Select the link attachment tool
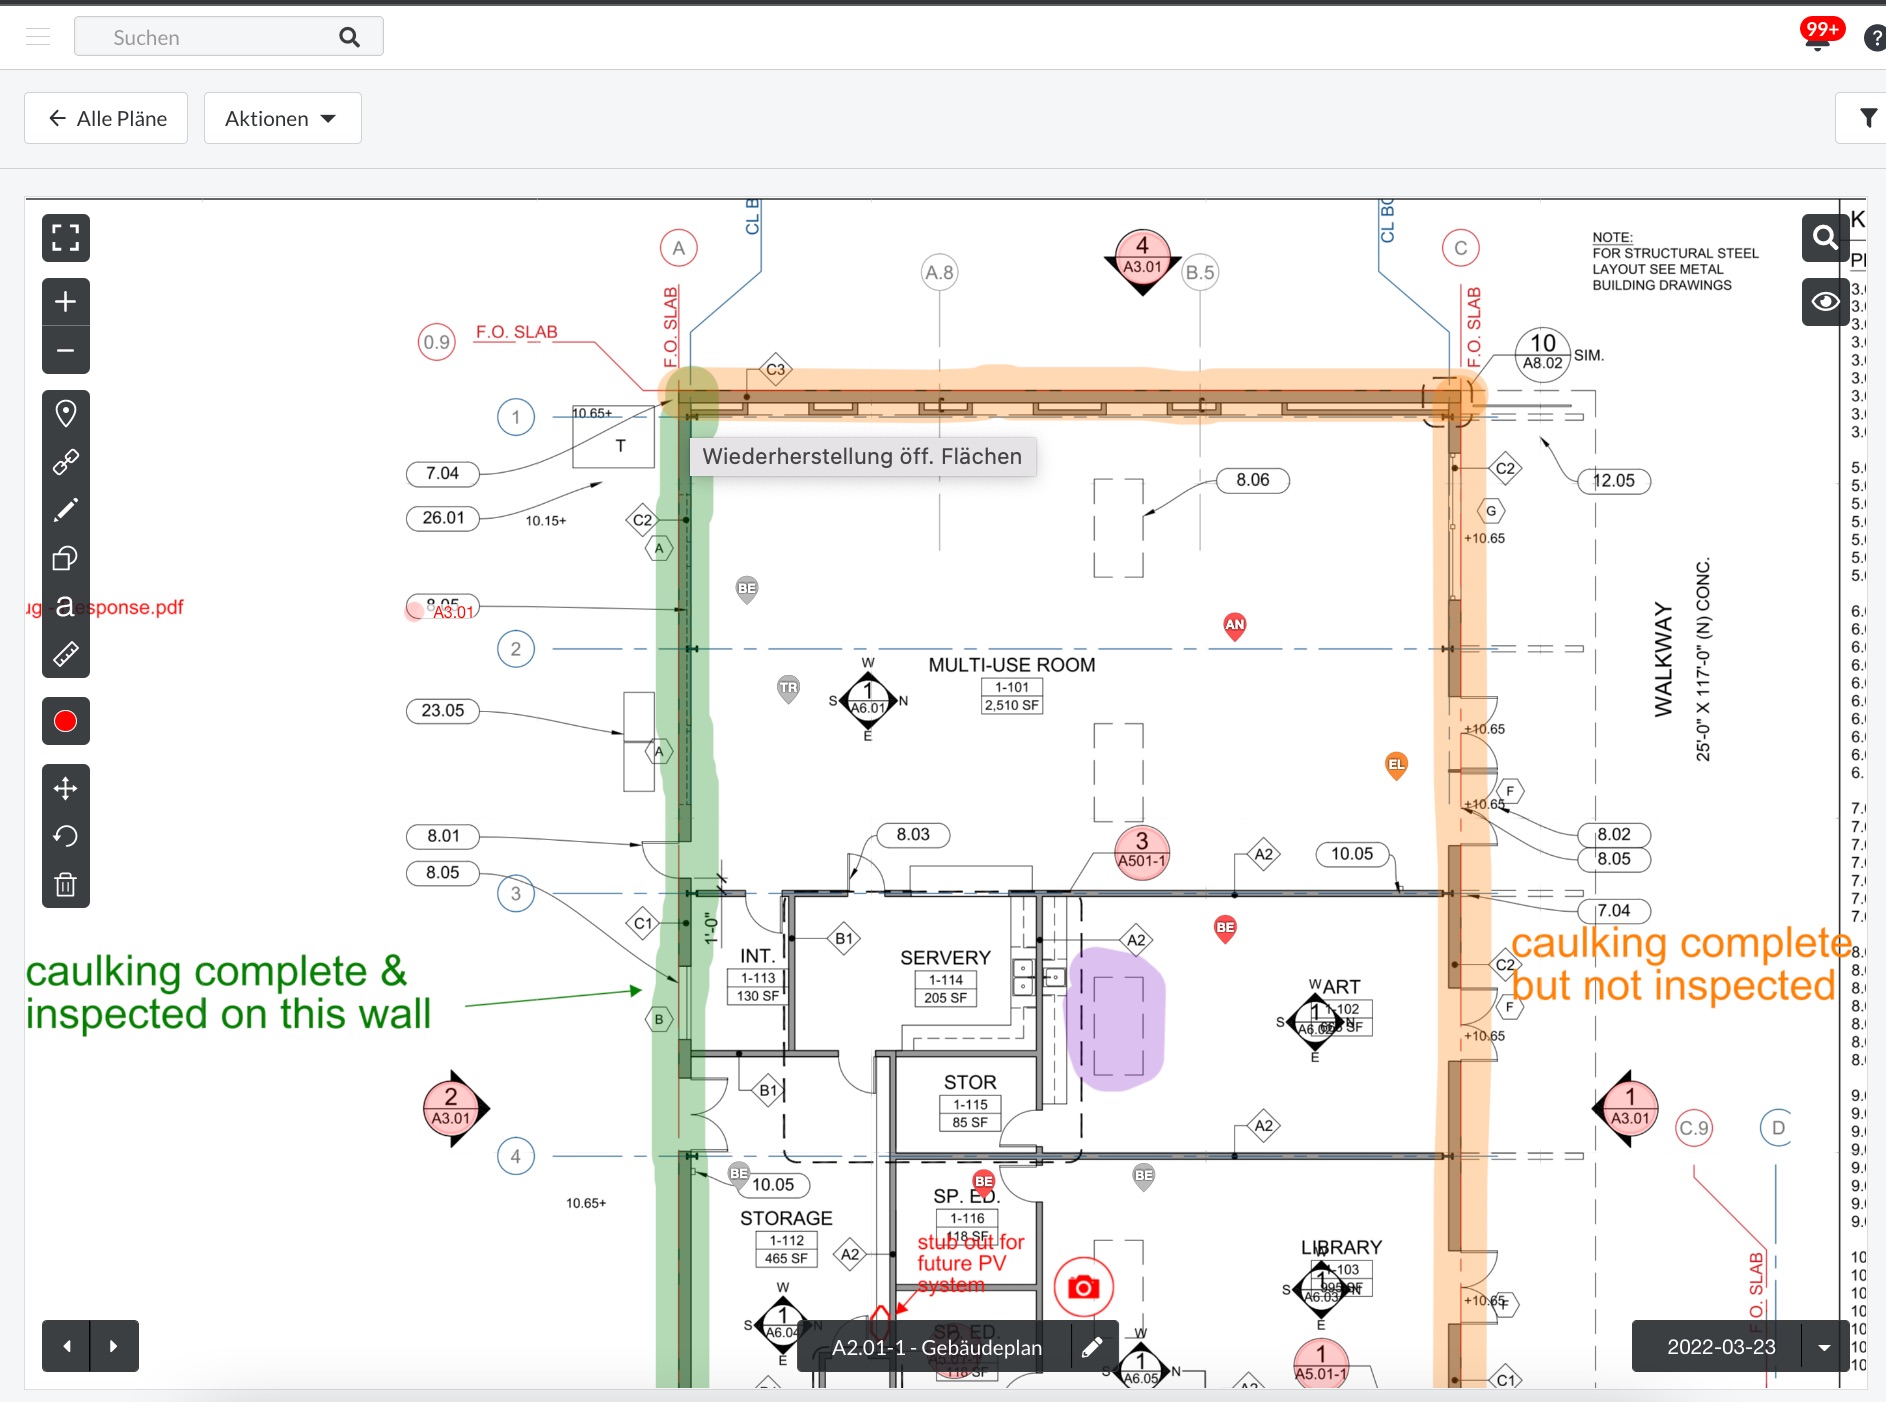Viewport: 1886px width, 1402px height. pos(65,462)
